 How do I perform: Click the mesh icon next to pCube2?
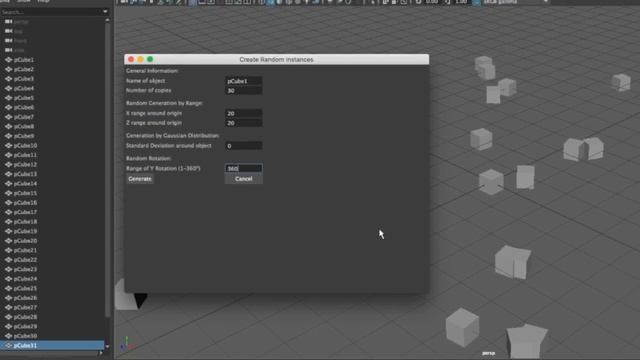coord(9,69)
